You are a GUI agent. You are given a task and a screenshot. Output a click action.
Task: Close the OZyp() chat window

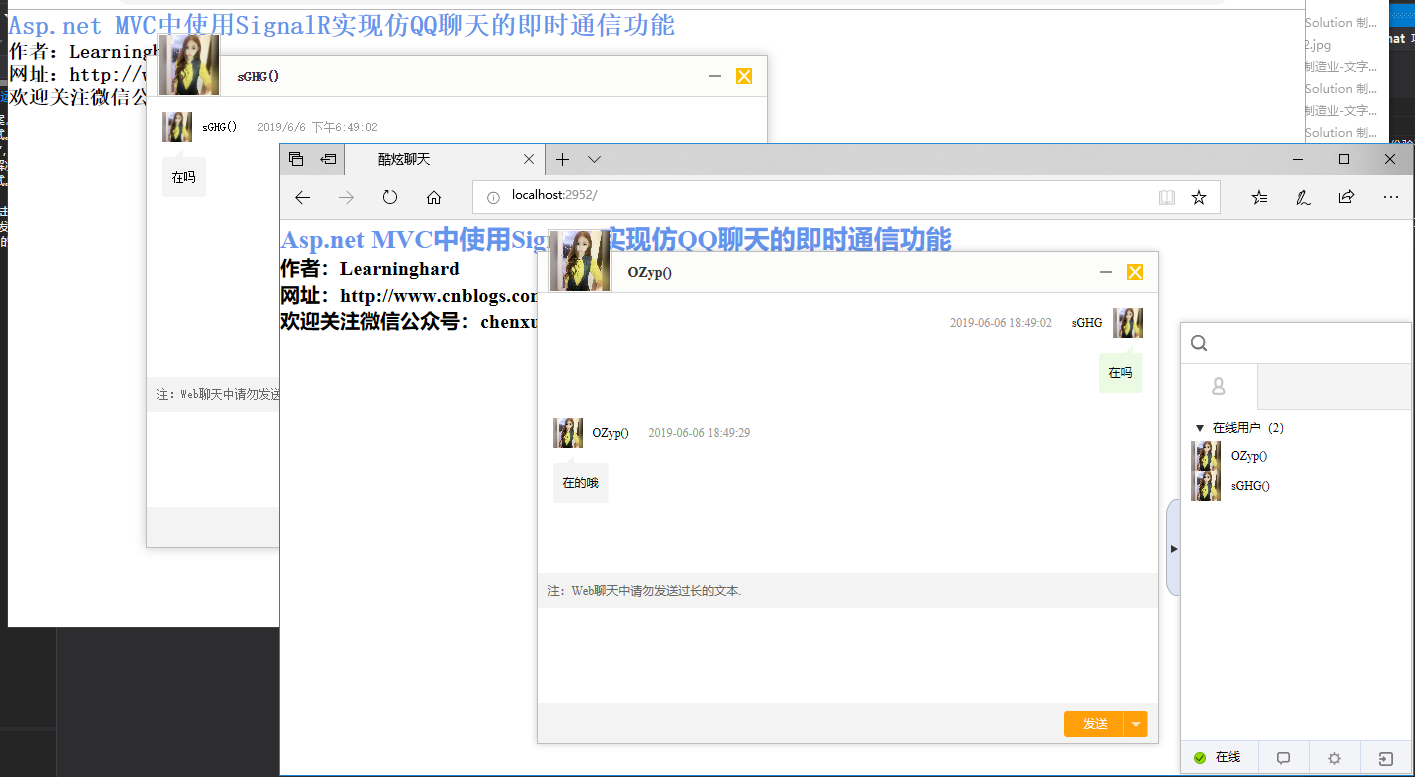[1135, 272]
